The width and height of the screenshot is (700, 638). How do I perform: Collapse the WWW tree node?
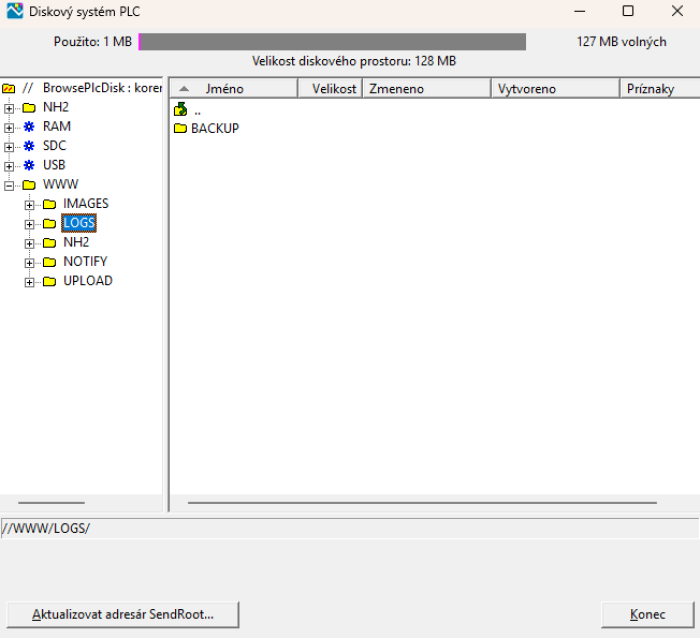(9, 185)
